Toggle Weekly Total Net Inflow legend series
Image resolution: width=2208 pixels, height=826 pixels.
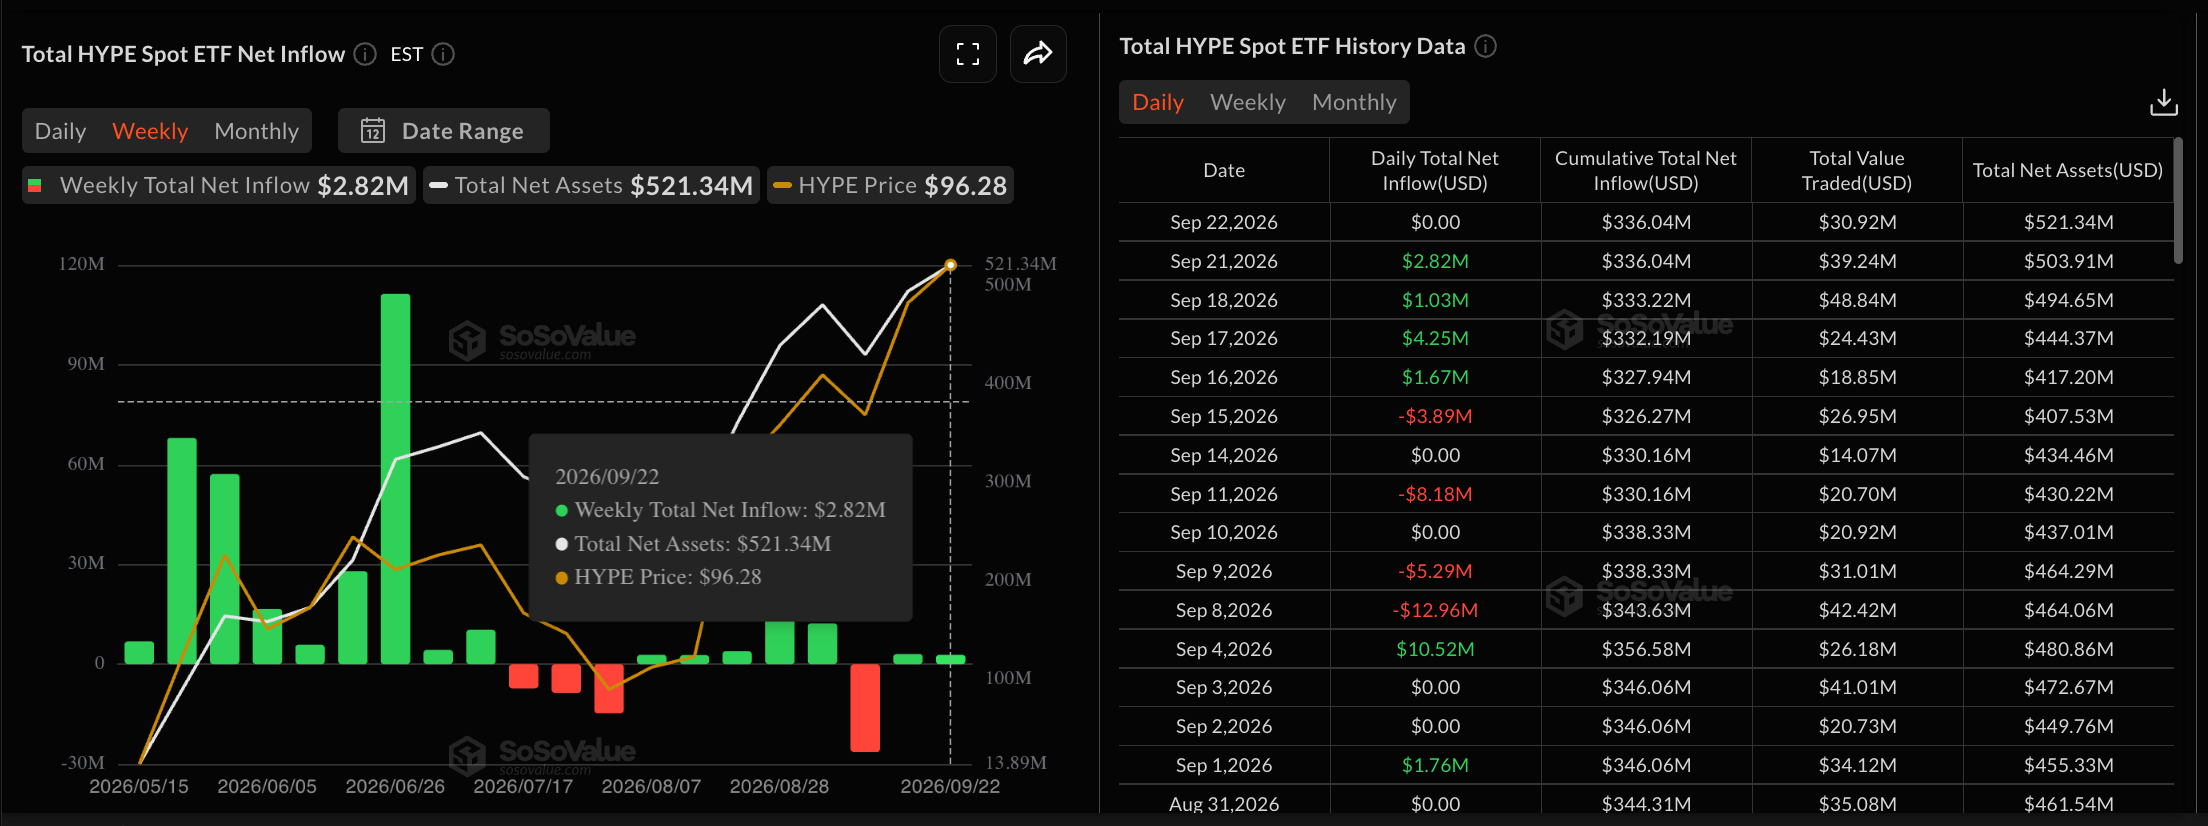218,185
